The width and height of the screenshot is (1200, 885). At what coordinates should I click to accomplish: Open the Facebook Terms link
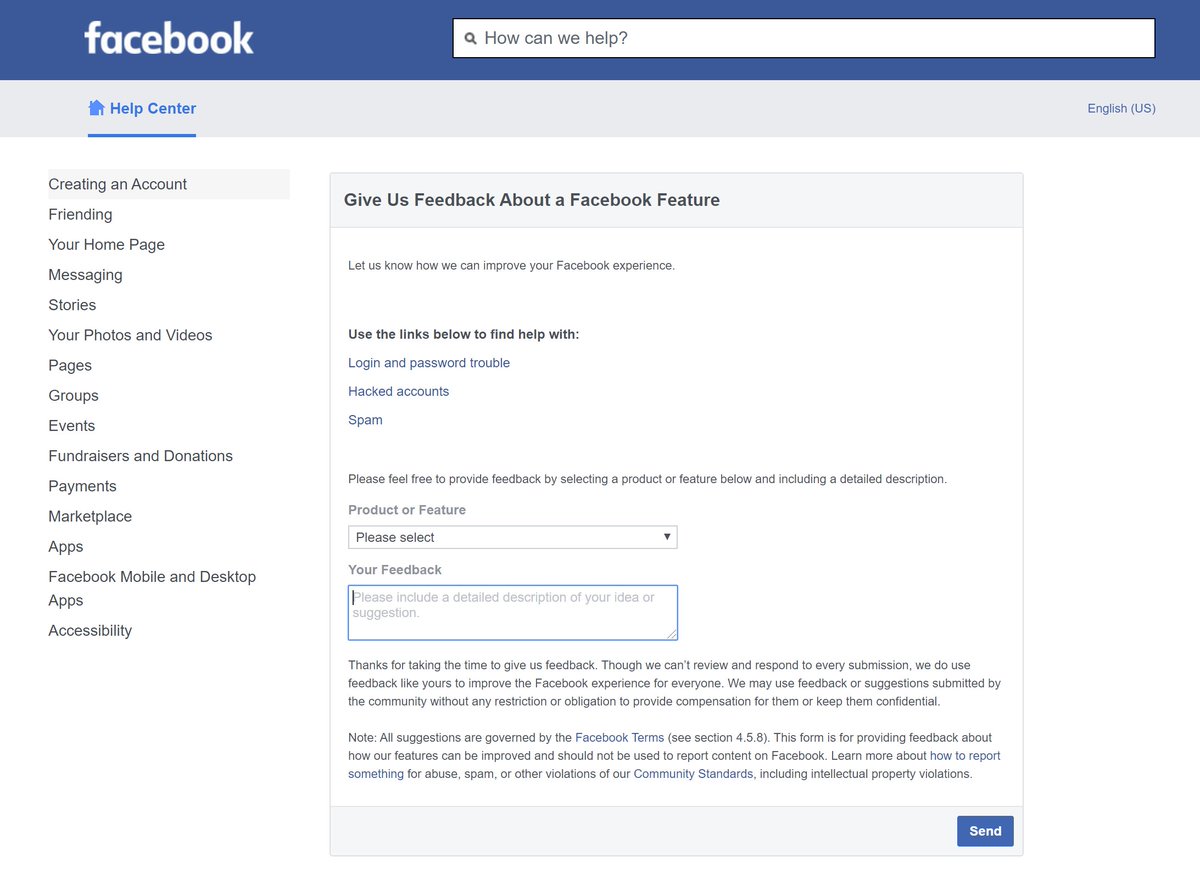619,738
